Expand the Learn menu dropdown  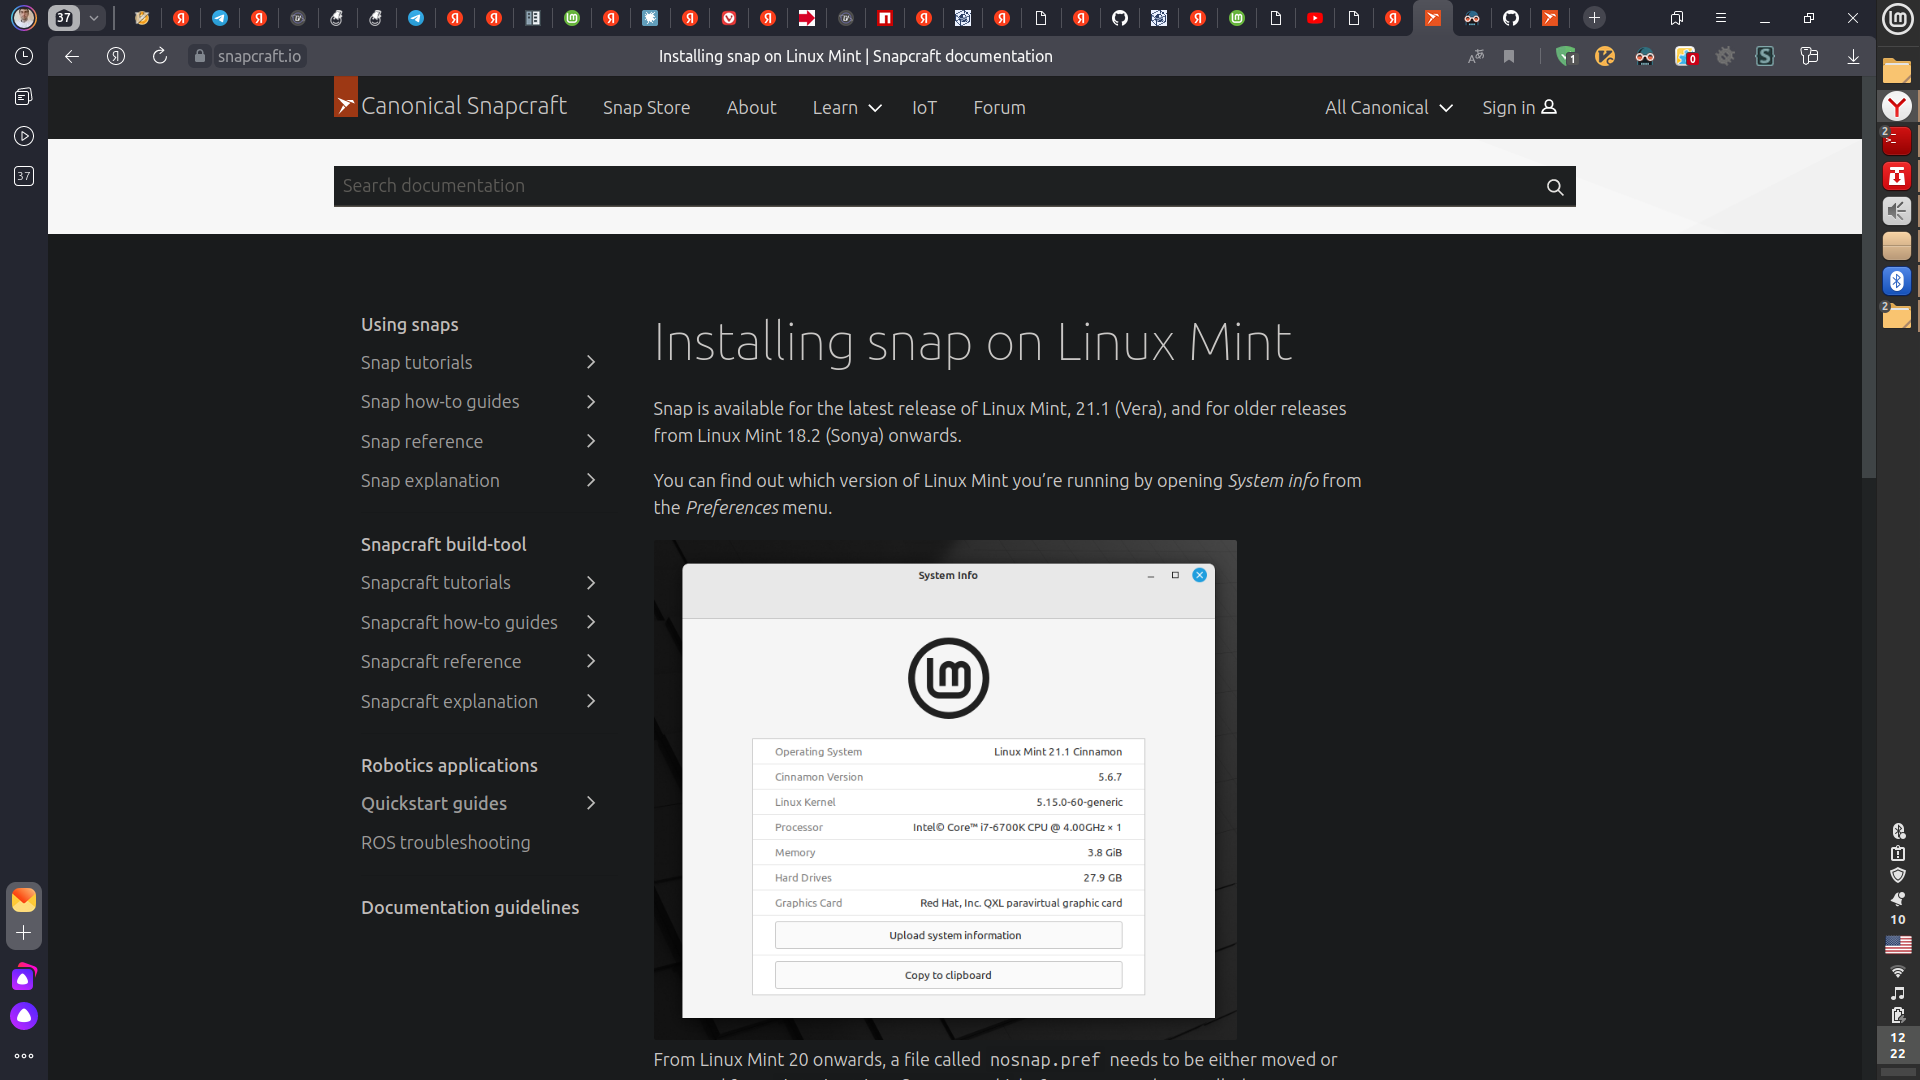(x=846, y=108)
